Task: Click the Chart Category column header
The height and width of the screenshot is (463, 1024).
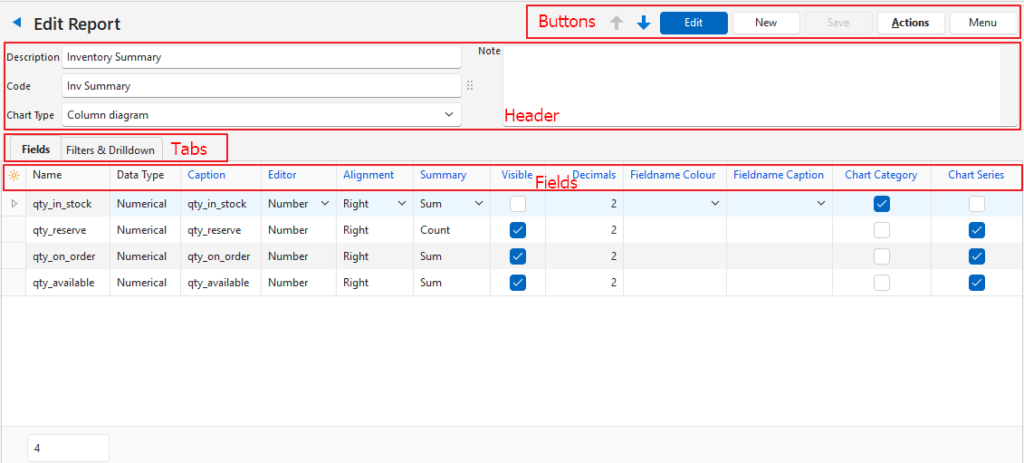Action: (881, 175)
